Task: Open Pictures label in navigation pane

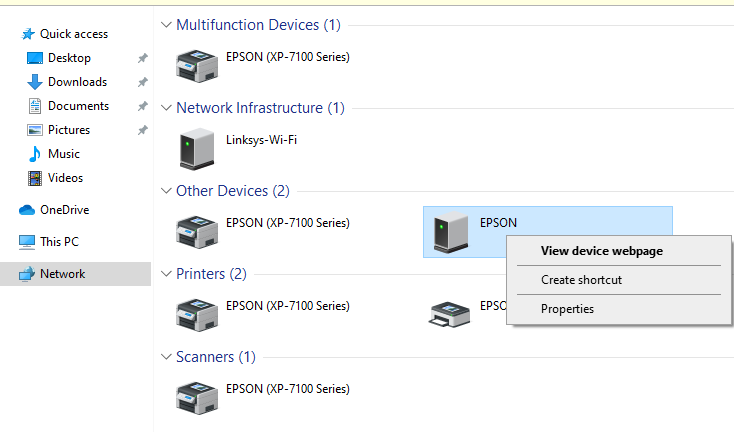Action: [69, 130]
